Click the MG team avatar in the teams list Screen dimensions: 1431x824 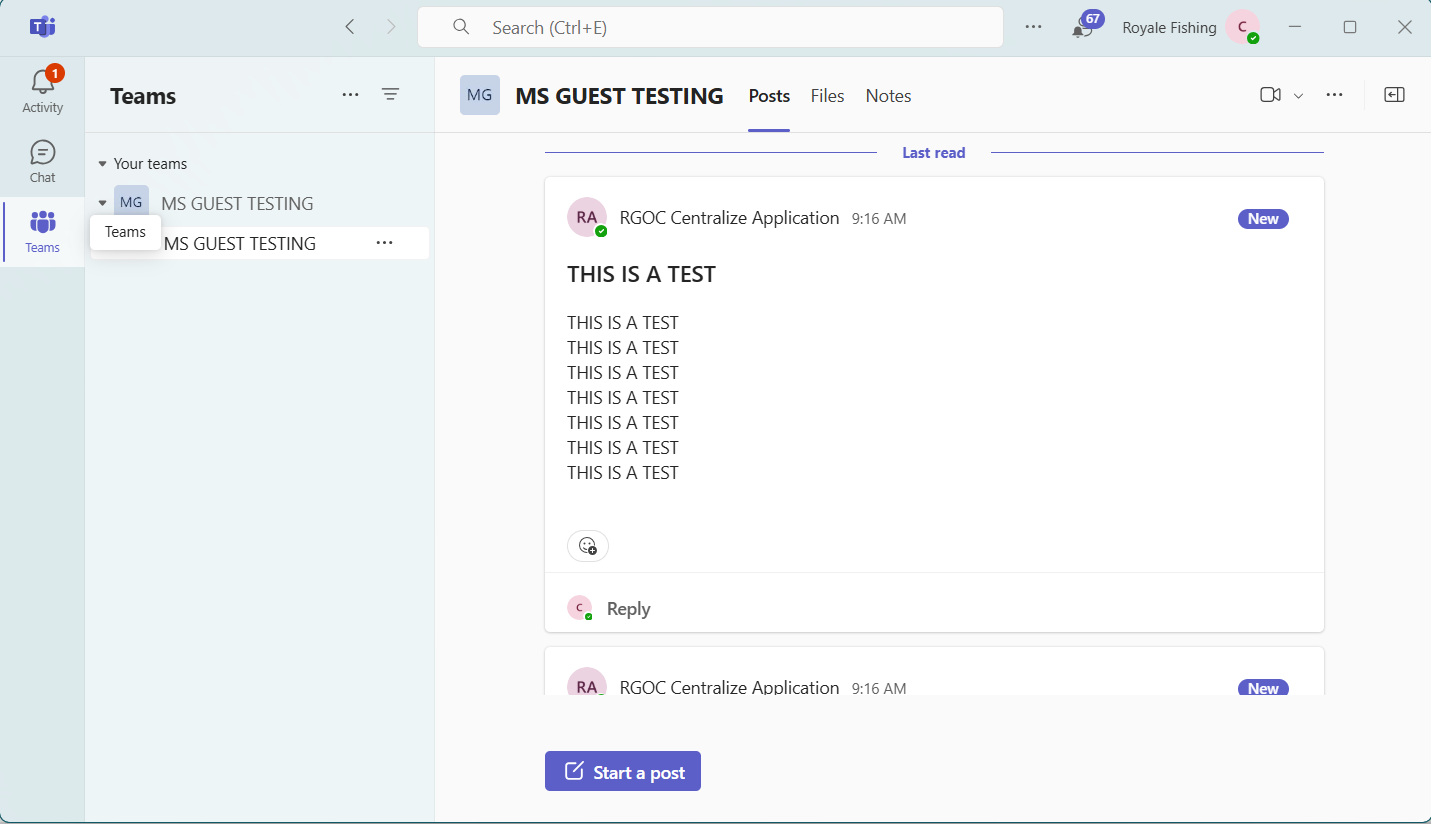[x=131, y=202]
